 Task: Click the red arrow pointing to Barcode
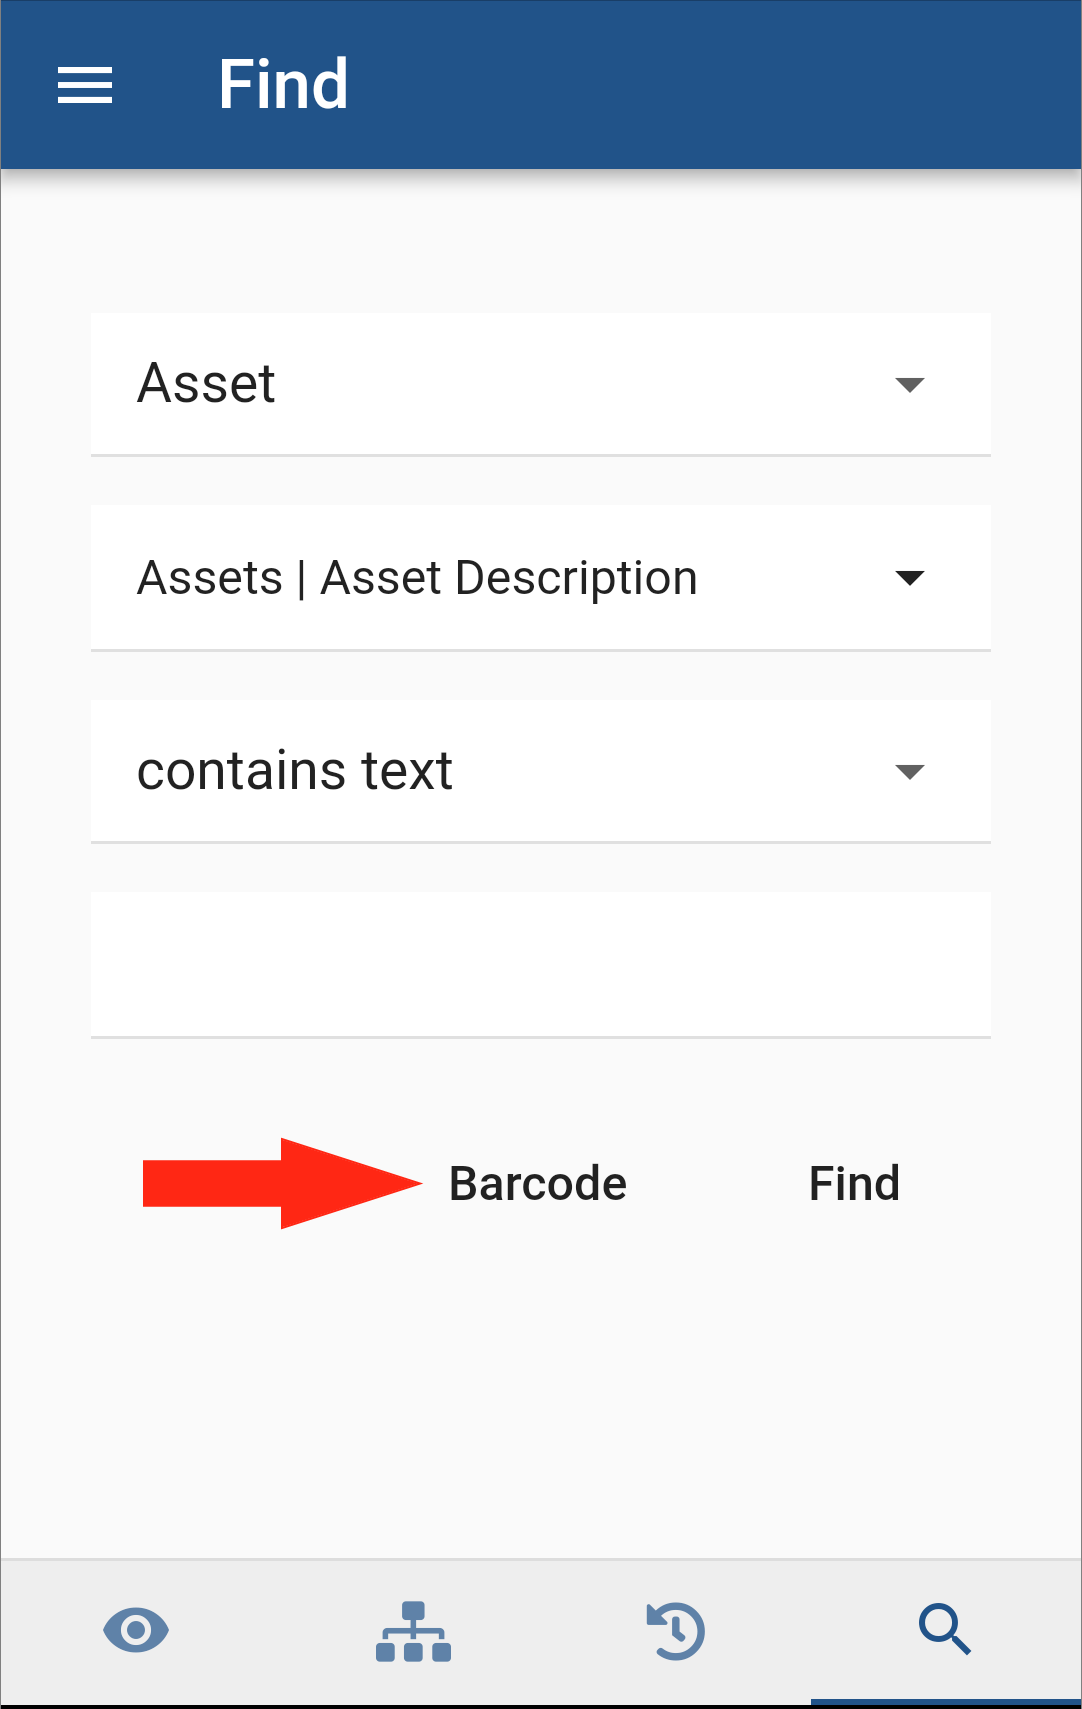[282, 1183]
